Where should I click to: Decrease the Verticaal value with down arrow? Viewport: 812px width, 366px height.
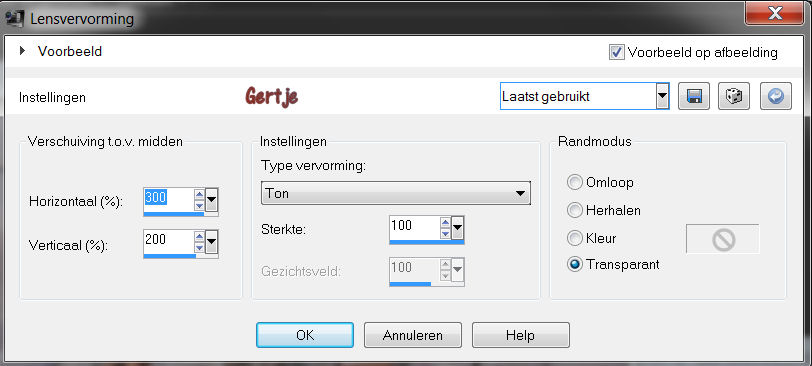click(x=199, y=247)
